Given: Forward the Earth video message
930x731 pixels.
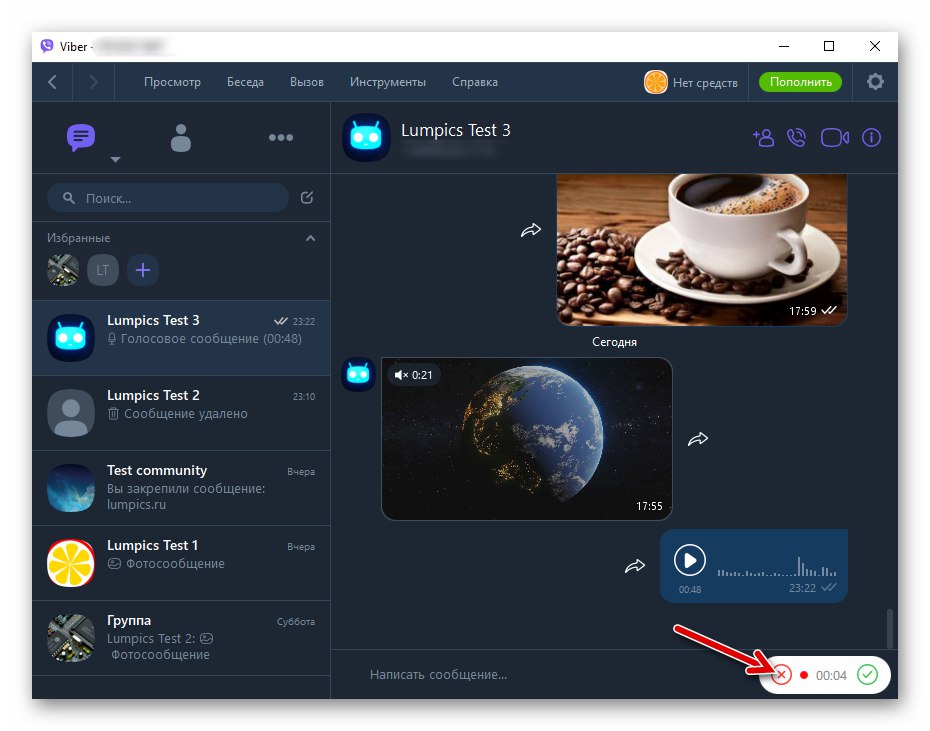Looking at the screenshot, I should [x=698, y=439].
